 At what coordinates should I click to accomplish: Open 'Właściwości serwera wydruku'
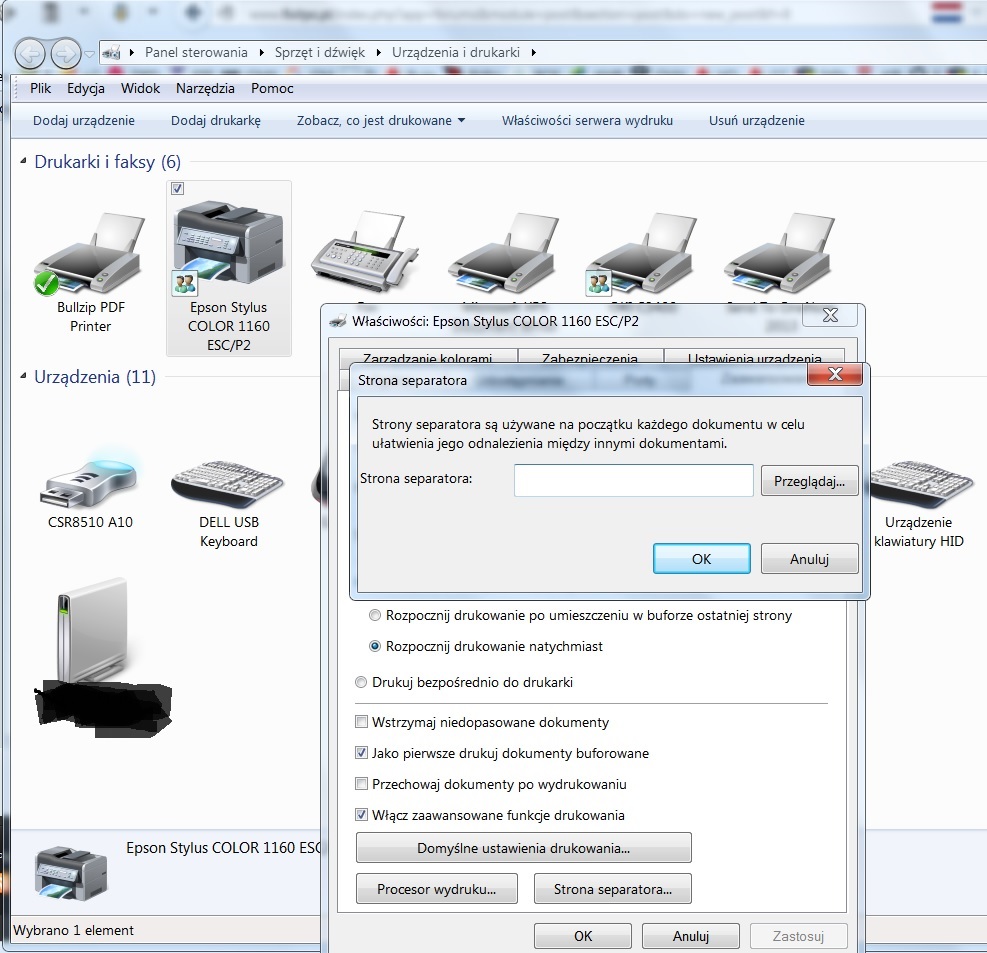pos(587,120)
